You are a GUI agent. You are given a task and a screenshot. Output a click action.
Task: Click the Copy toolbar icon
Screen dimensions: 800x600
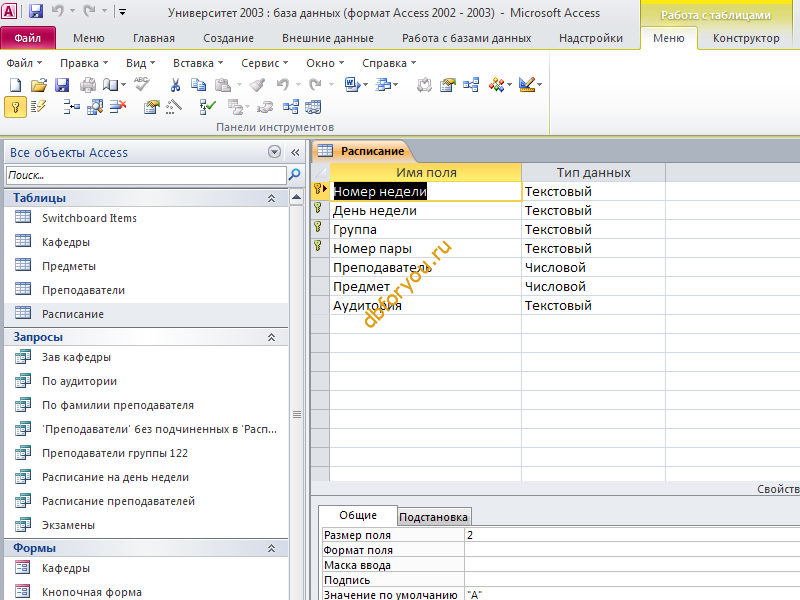198,85
